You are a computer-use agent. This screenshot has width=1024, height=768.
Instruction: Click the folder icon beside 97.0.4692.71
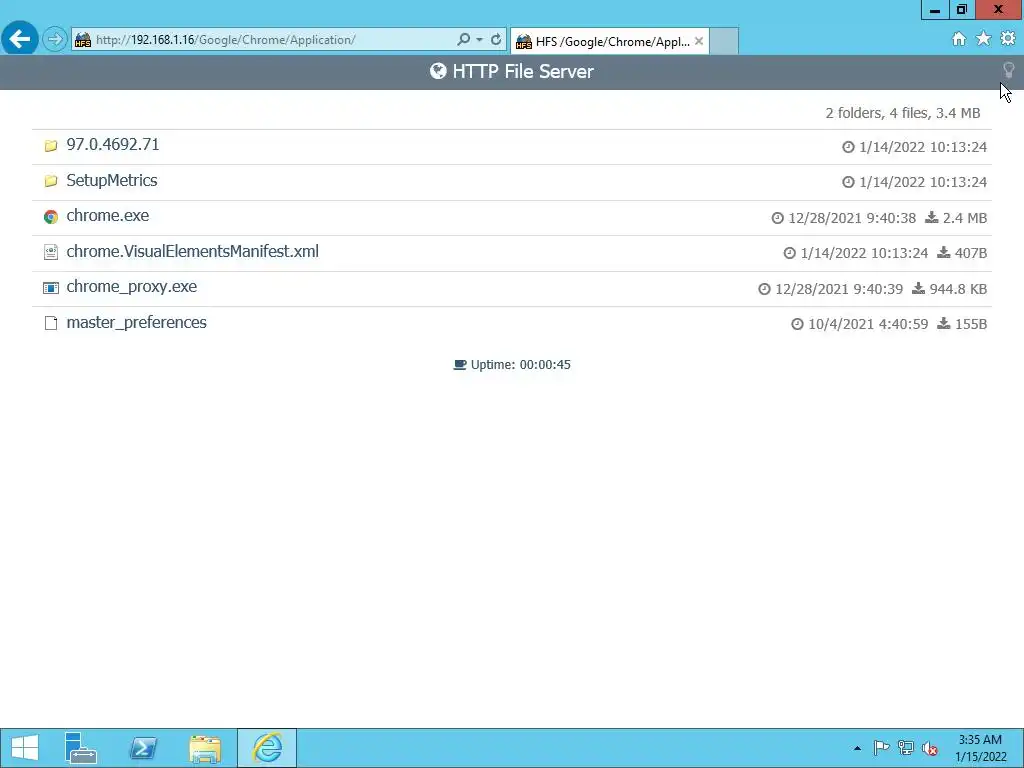point(51,146)
